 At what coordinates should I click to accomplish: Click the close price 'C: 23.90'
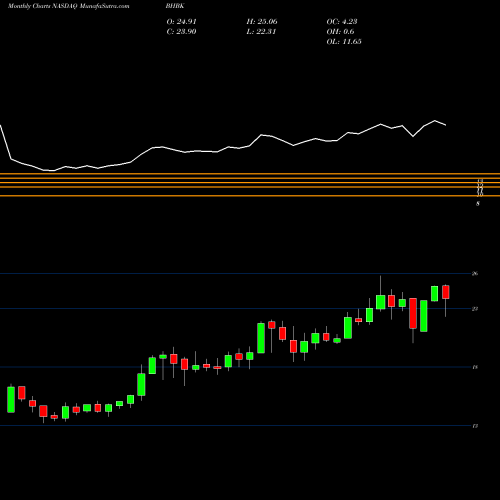(x=181, y=32)
